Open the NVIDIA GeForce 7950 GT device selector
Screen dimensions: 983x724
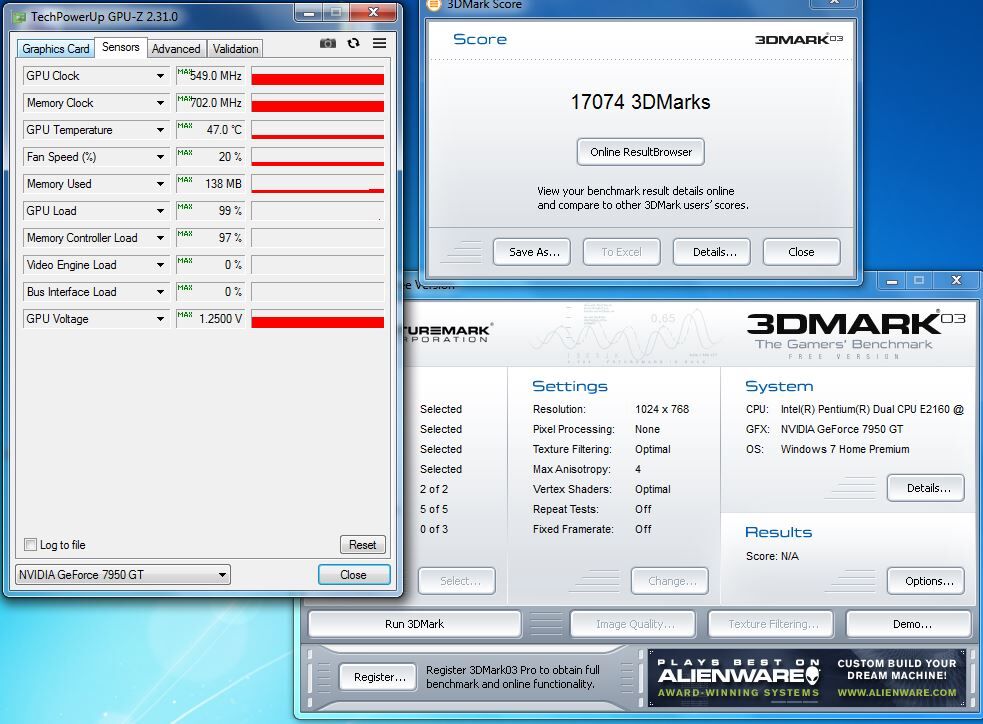[123, 574]
